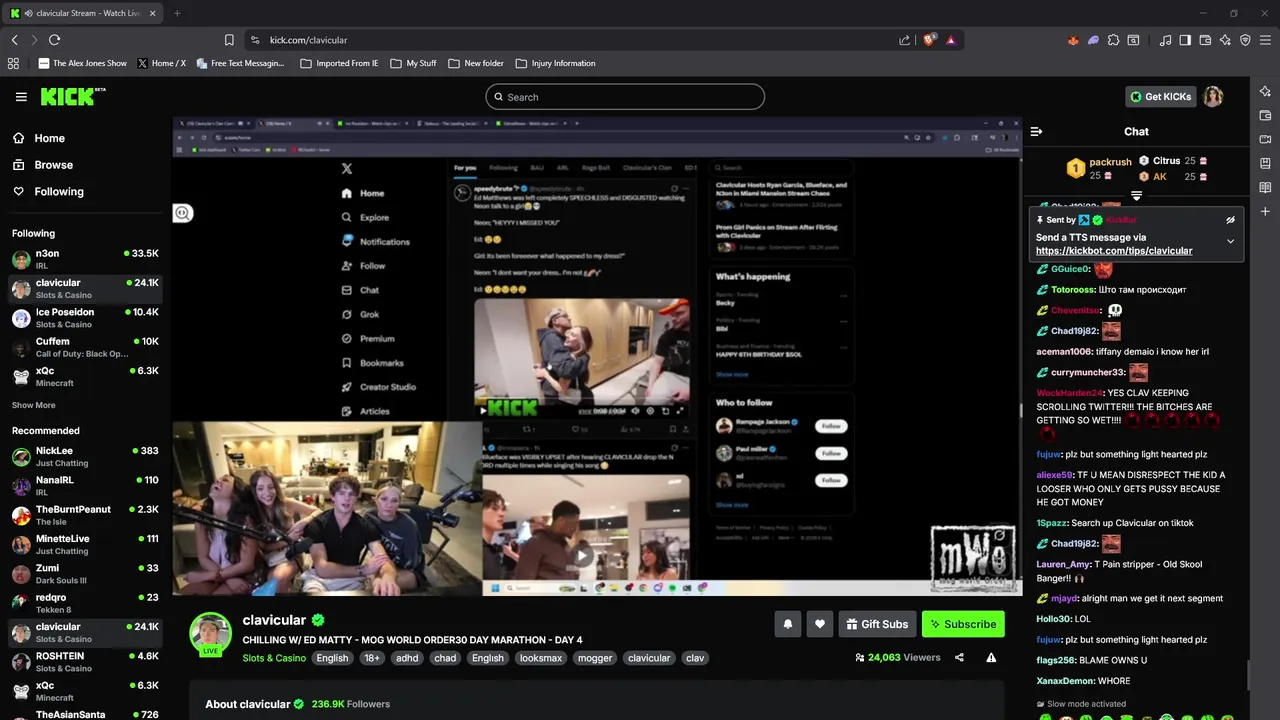Open Imported From IE bookmark folder
This screenshot has height=720, width=1280.
coord(339,63)
